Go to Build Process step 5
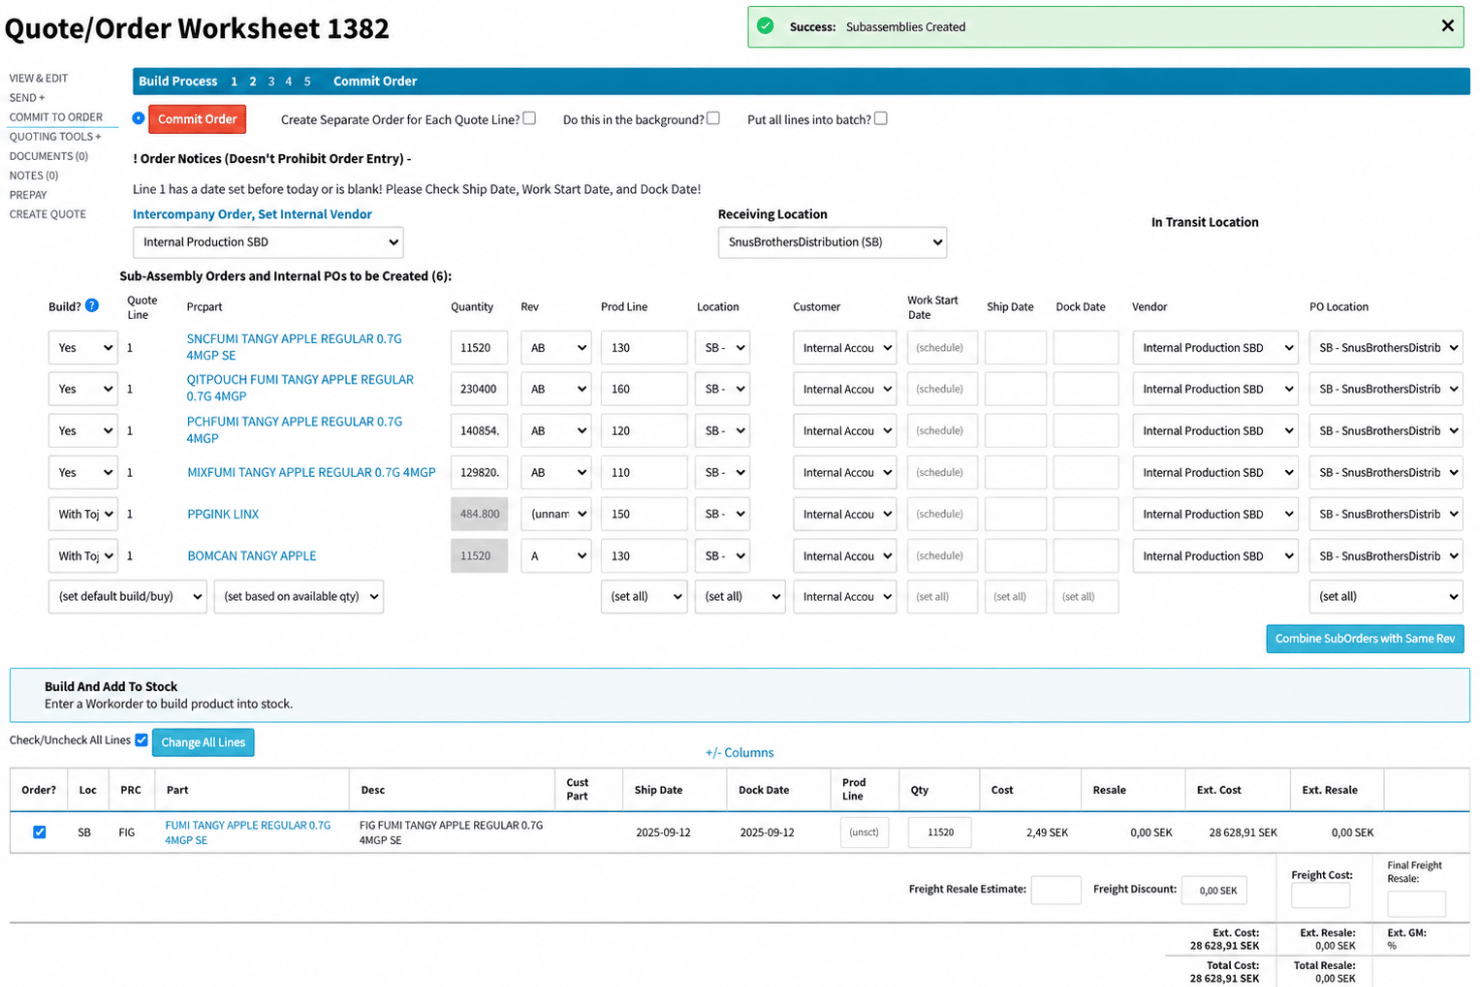Screen dimensions: 1480x987 (x=307, y=81)
